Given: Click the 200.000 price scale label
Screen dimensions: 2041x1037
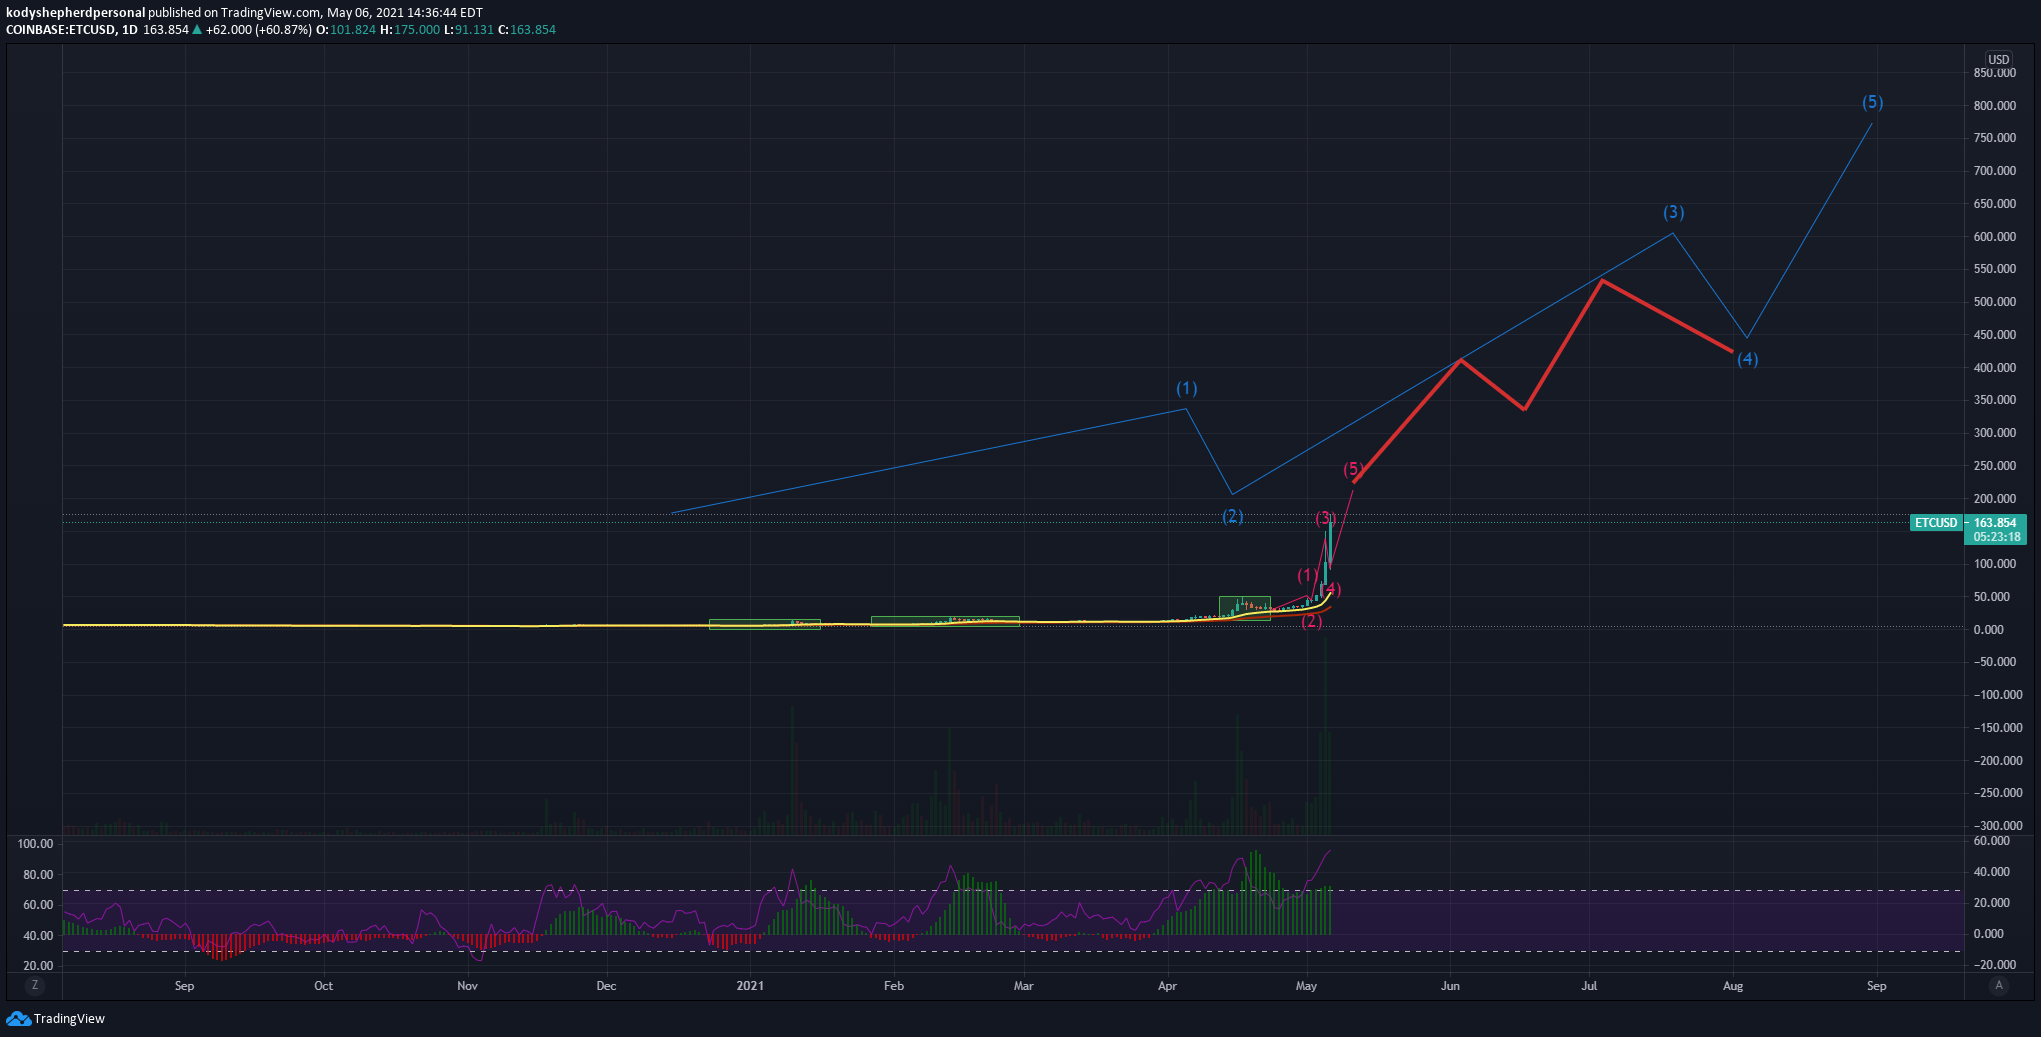Looking at the screenshot, I should tap(1995, 498).
